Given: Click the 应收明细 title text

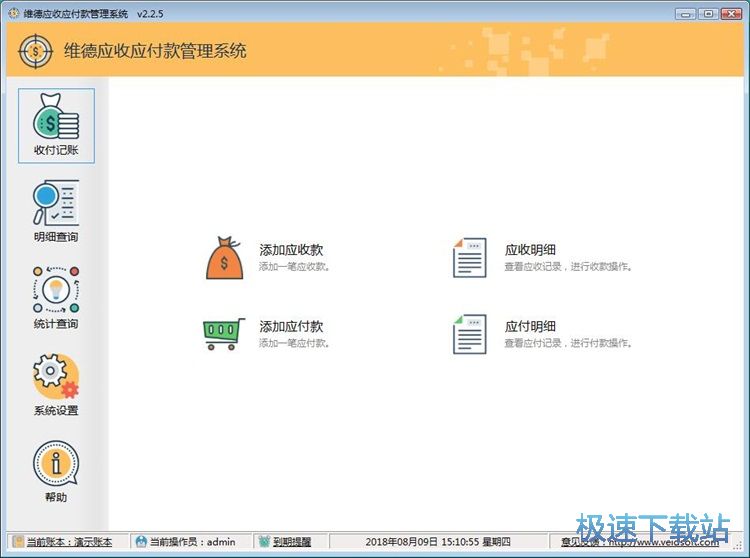Looking at the screenshot, I should pyautogui.click(x=530, y=250).
